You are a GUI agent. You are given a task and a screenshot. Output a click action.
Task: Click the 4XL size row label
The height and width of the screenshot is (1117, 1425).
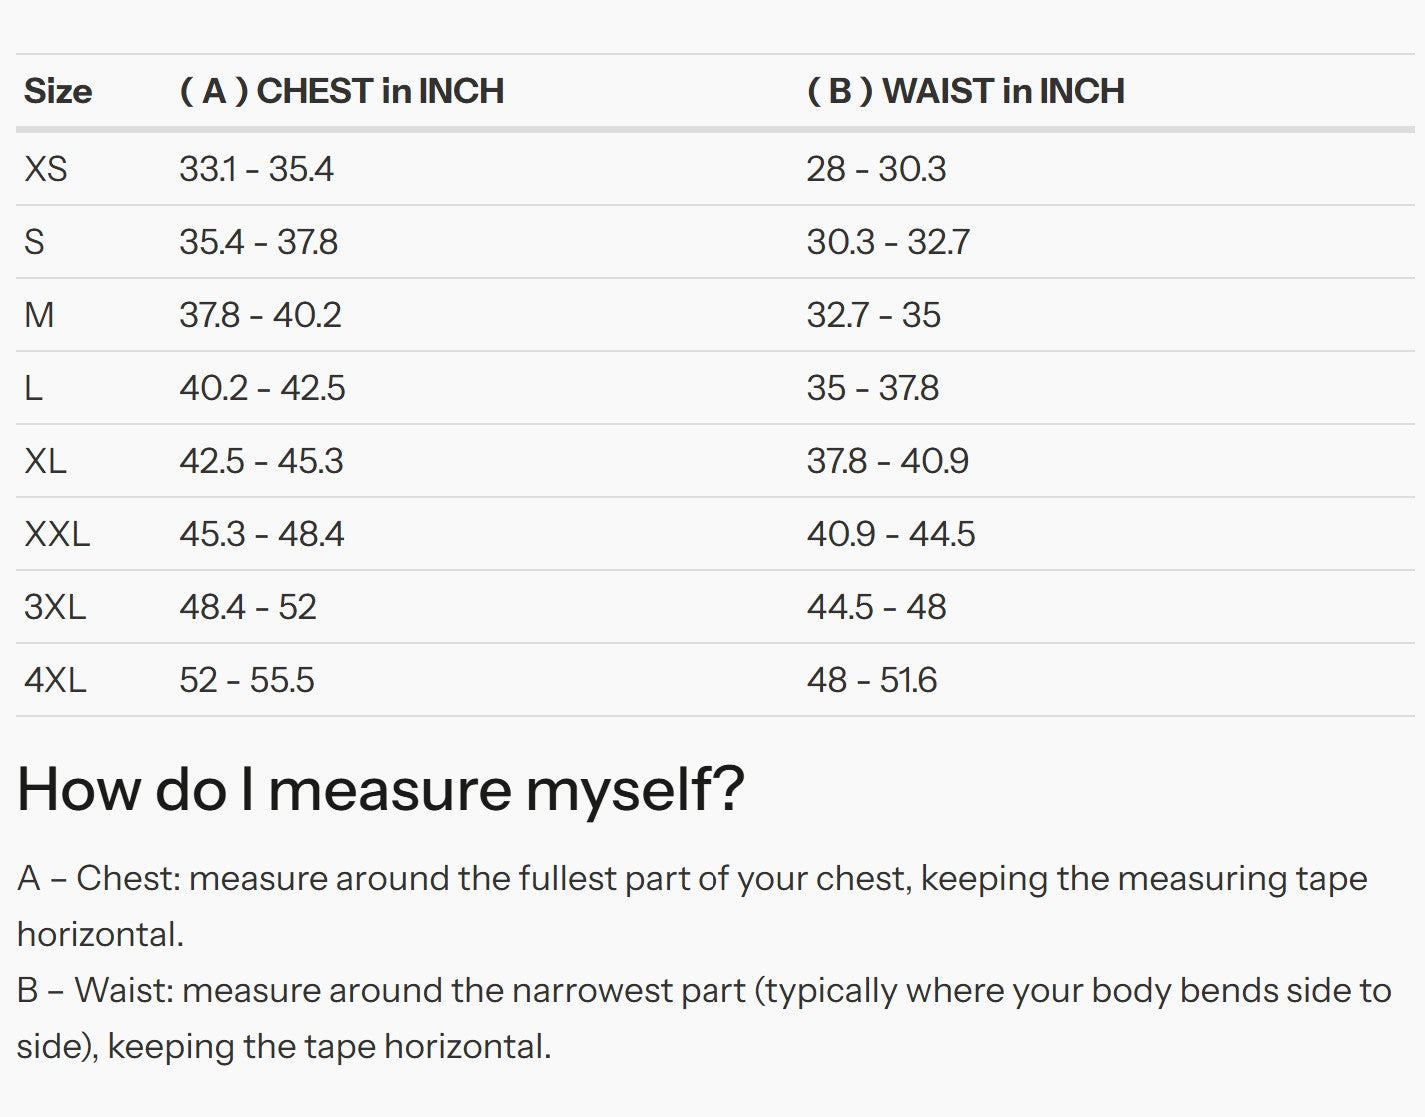click(x=55, y=680)
